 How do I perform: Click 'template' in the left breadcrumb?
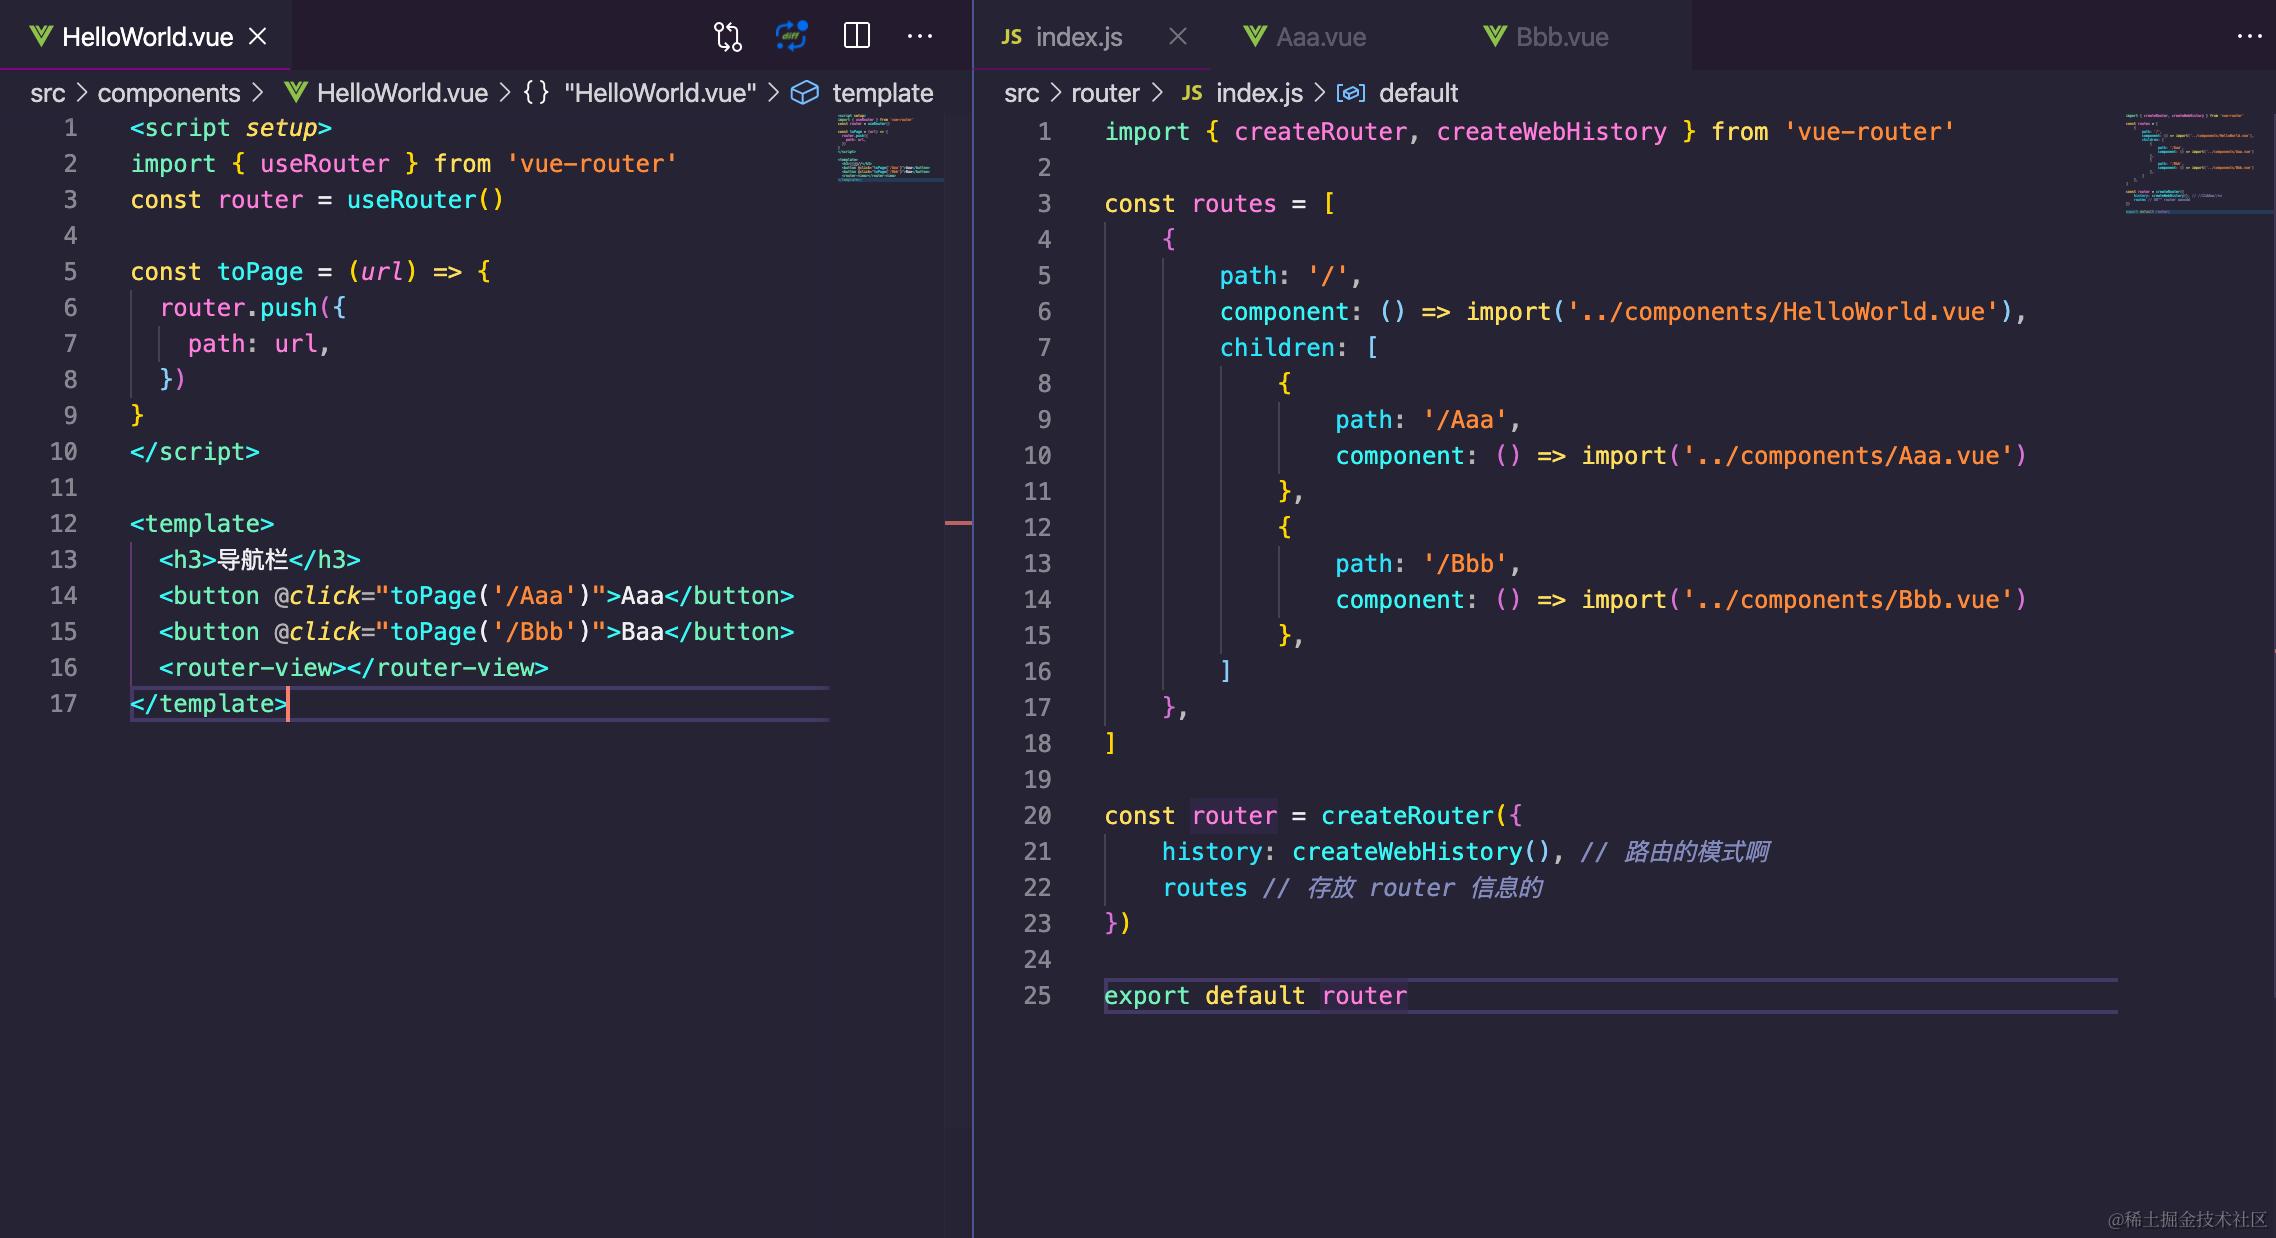(882, 93)
